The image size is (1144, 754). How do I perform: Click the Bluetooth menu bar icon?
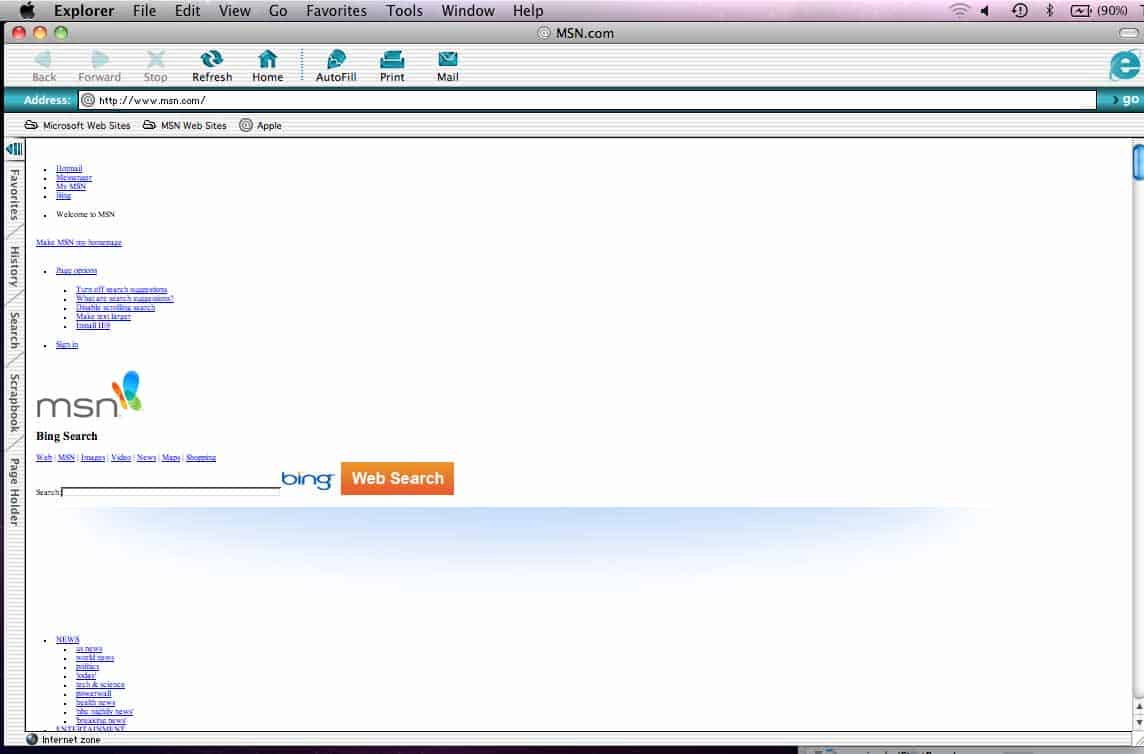1049,10
